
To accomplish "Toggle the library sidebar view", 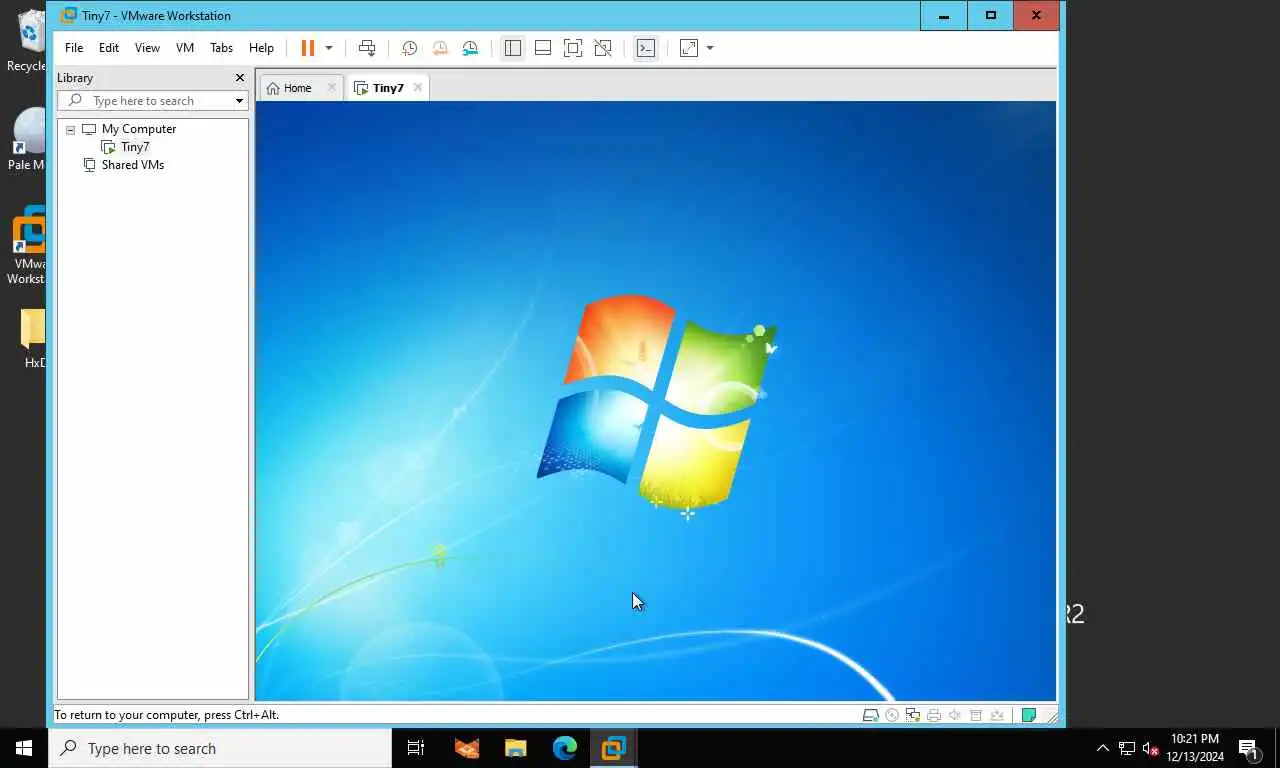I will tap(513, 48).
